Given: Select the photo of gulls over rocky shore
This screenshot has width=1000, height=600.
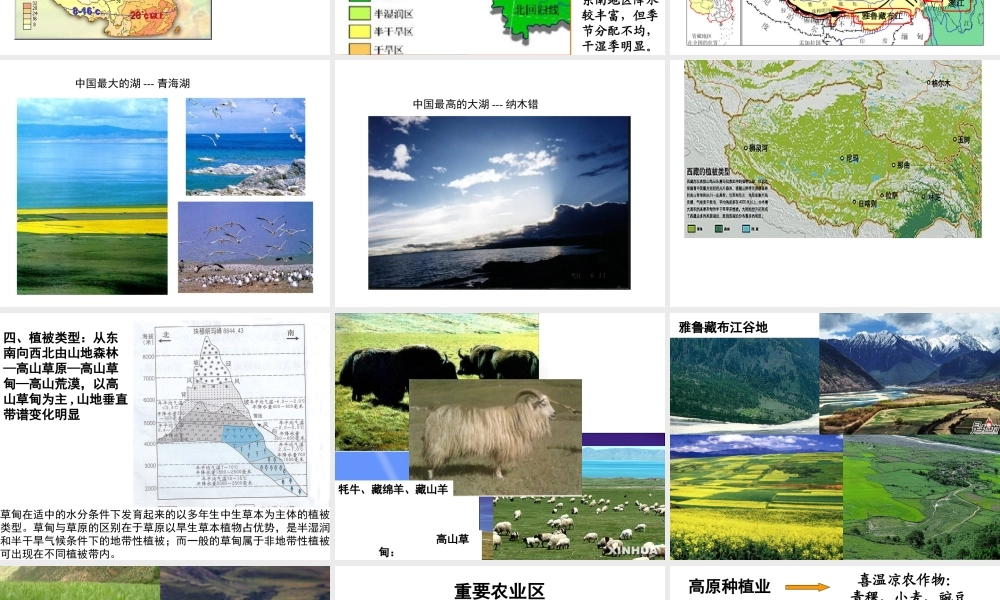Looking at the screenshot, I should (246, 147).
